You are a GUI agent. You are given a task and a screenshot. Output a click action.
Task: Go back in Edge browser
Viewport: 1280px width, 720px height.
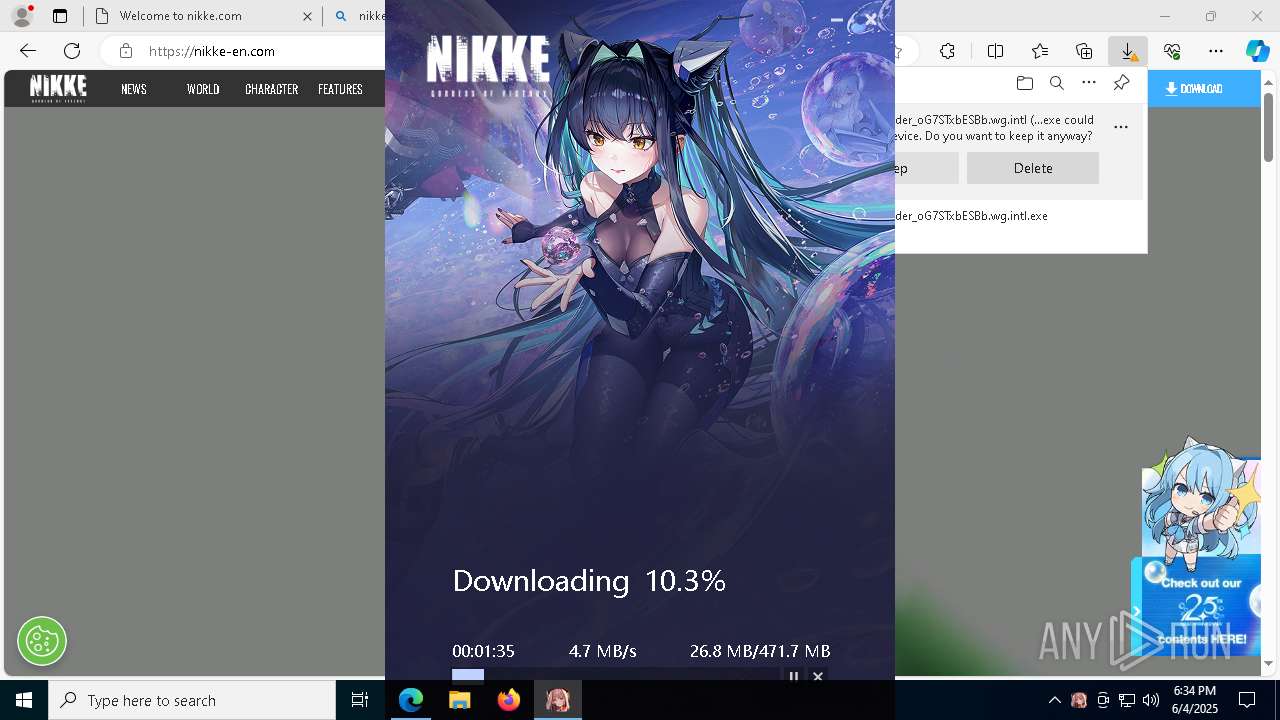click(28, 51)
